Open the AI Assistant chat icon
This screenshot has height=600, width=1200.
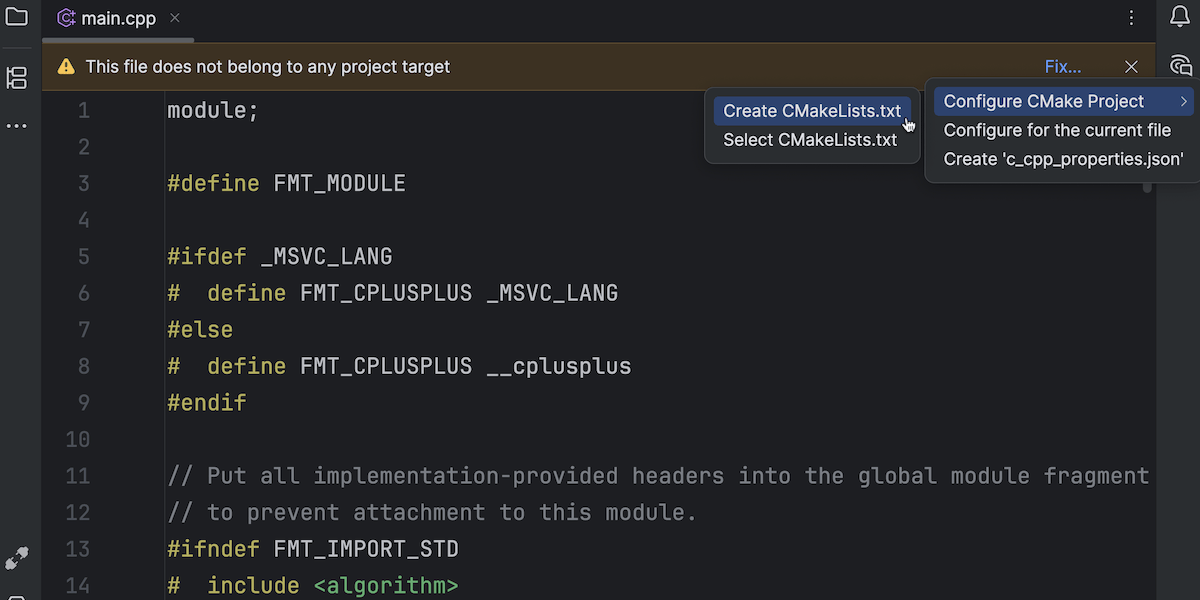(1180, 67)
